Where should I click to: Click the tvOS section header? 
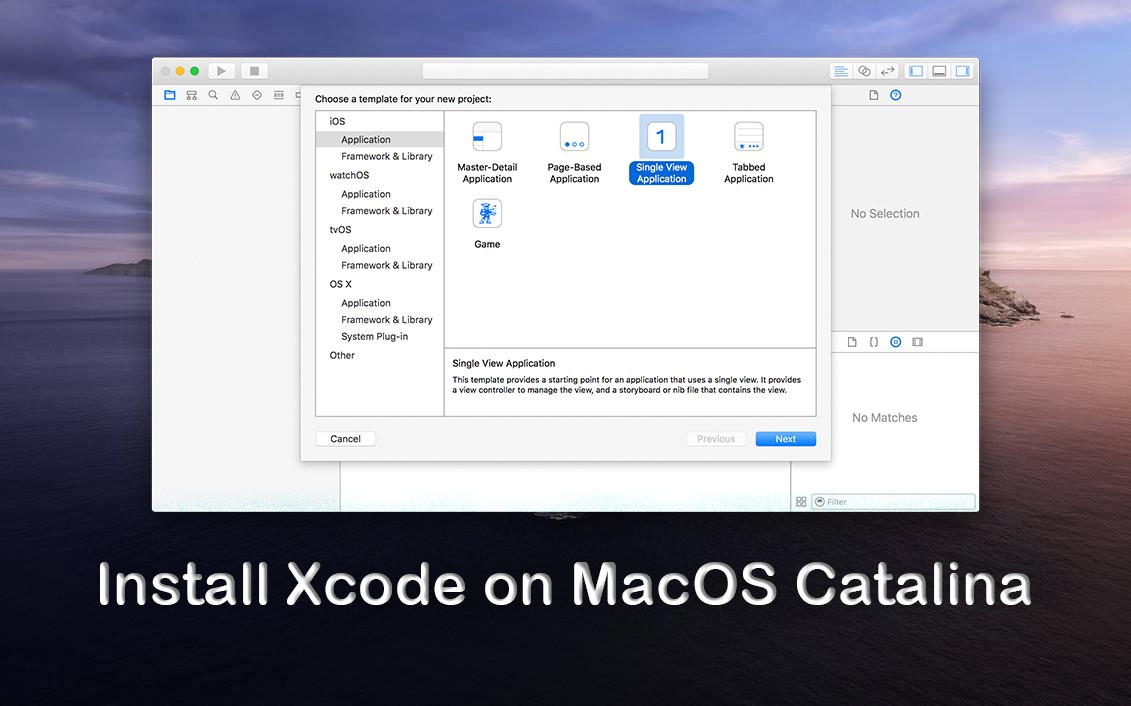coord(340,229)
